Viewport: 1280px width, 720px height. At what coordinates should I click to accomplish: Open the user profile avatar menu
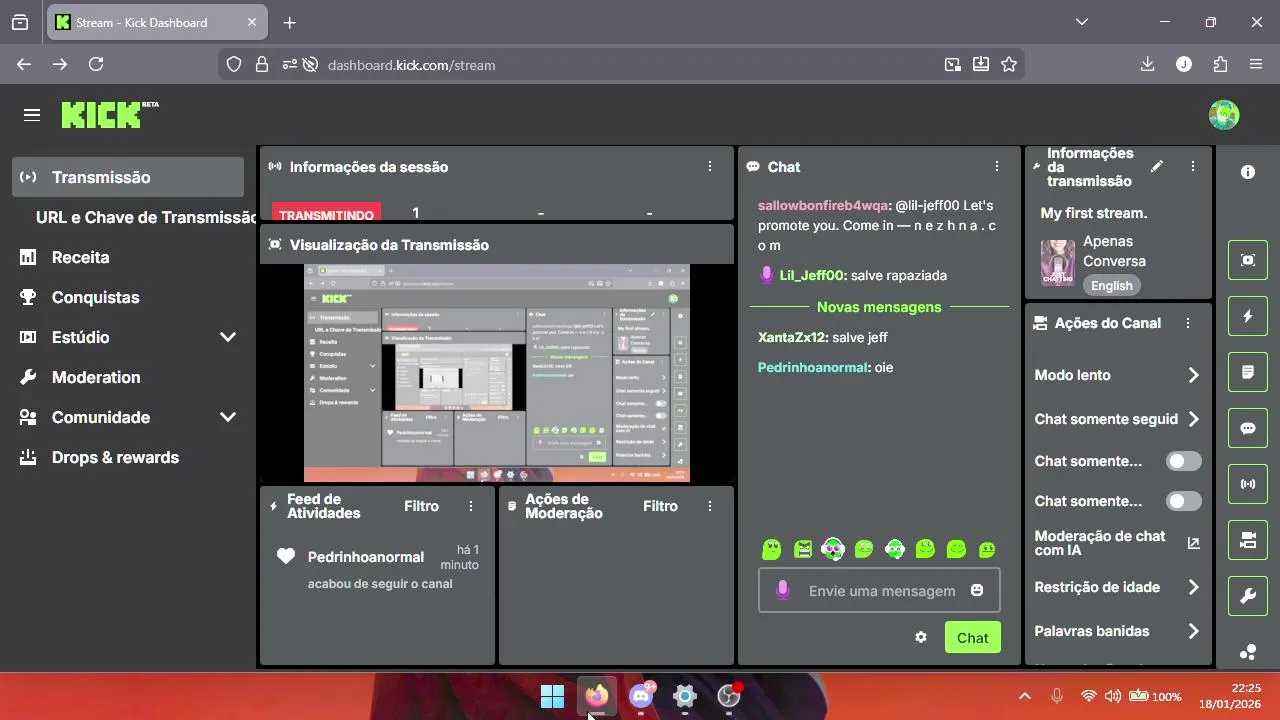click(1224, 115)
